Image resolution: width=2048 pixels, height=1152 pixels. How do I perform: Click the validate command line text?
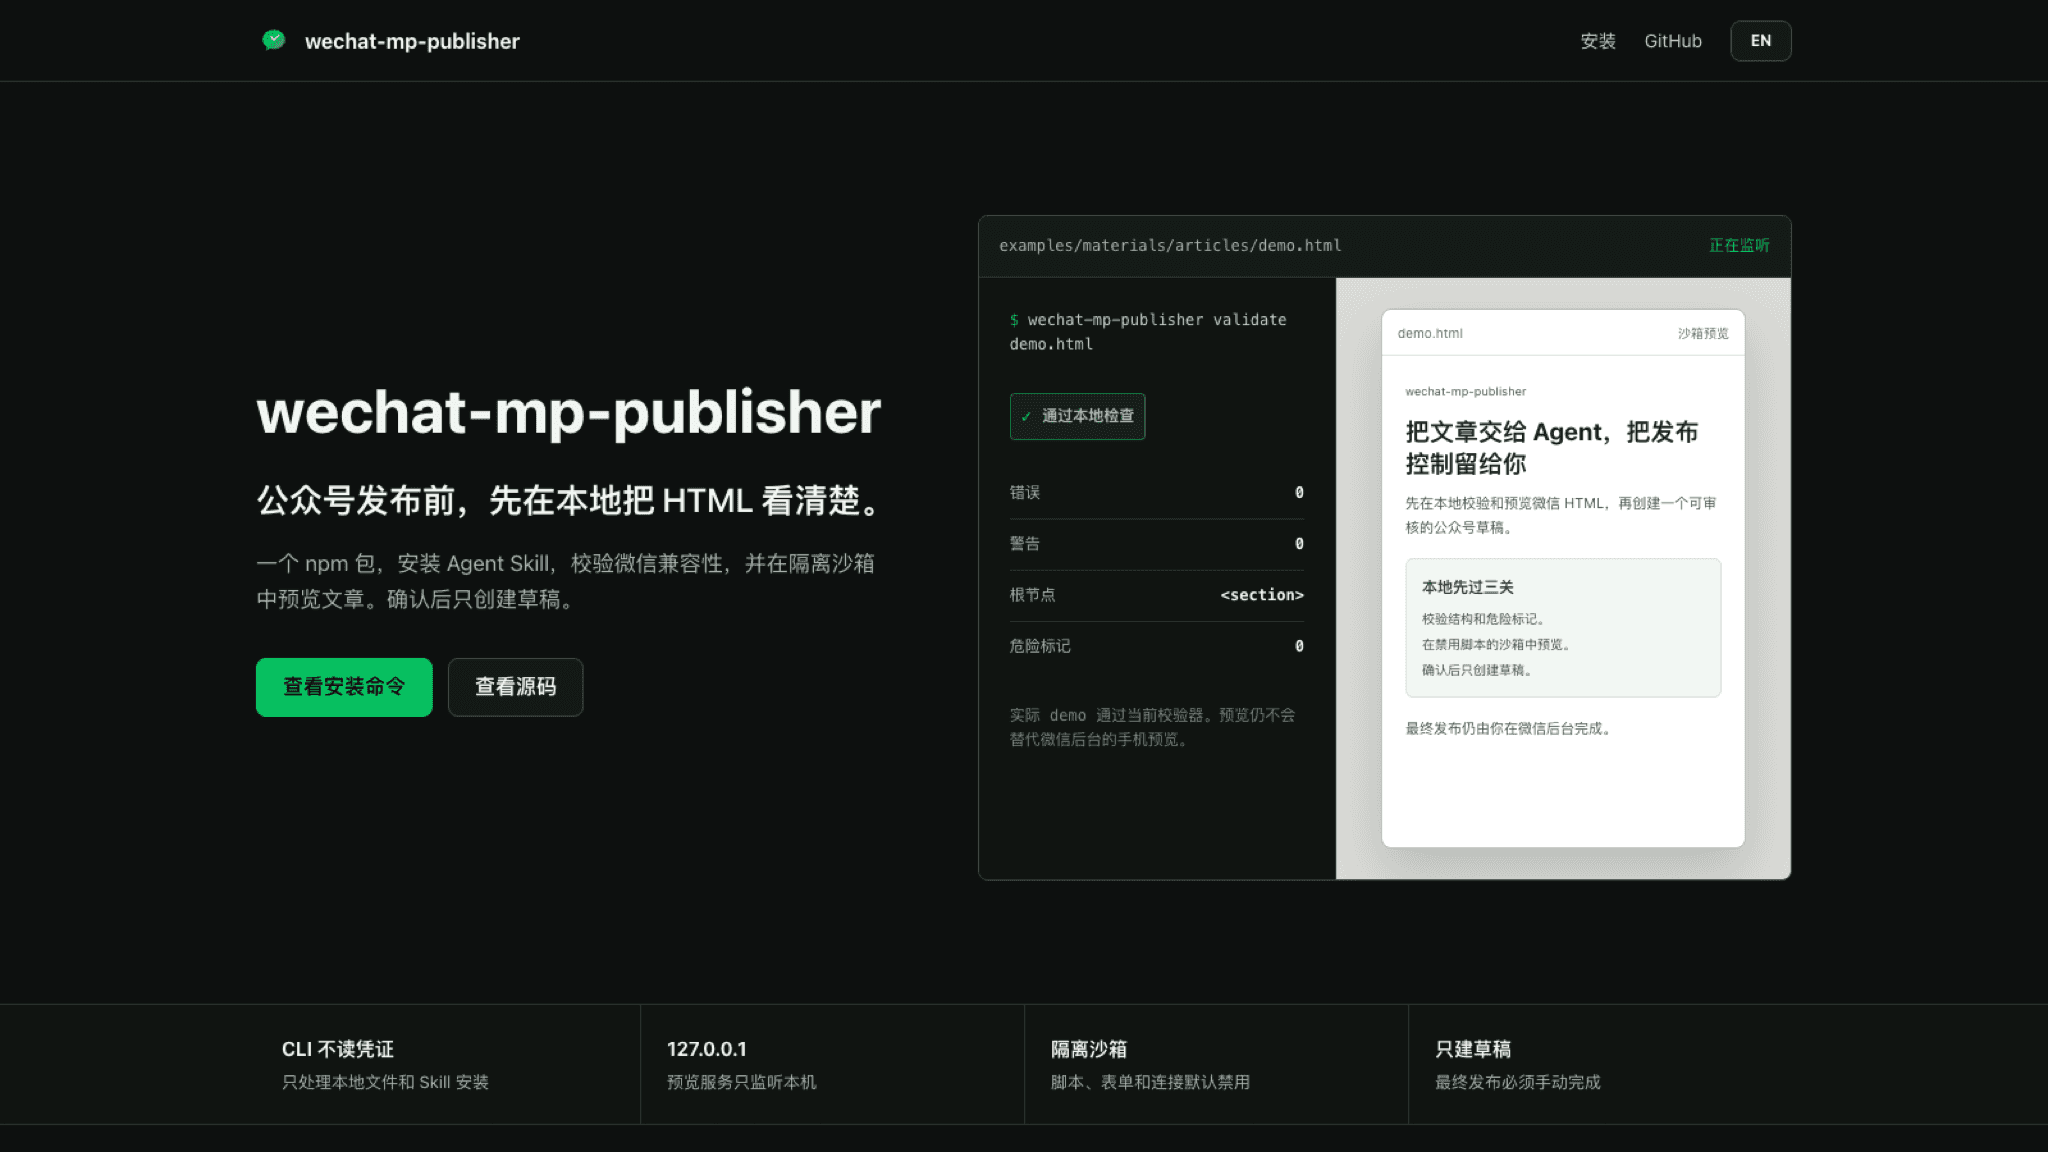point(1148,331)
